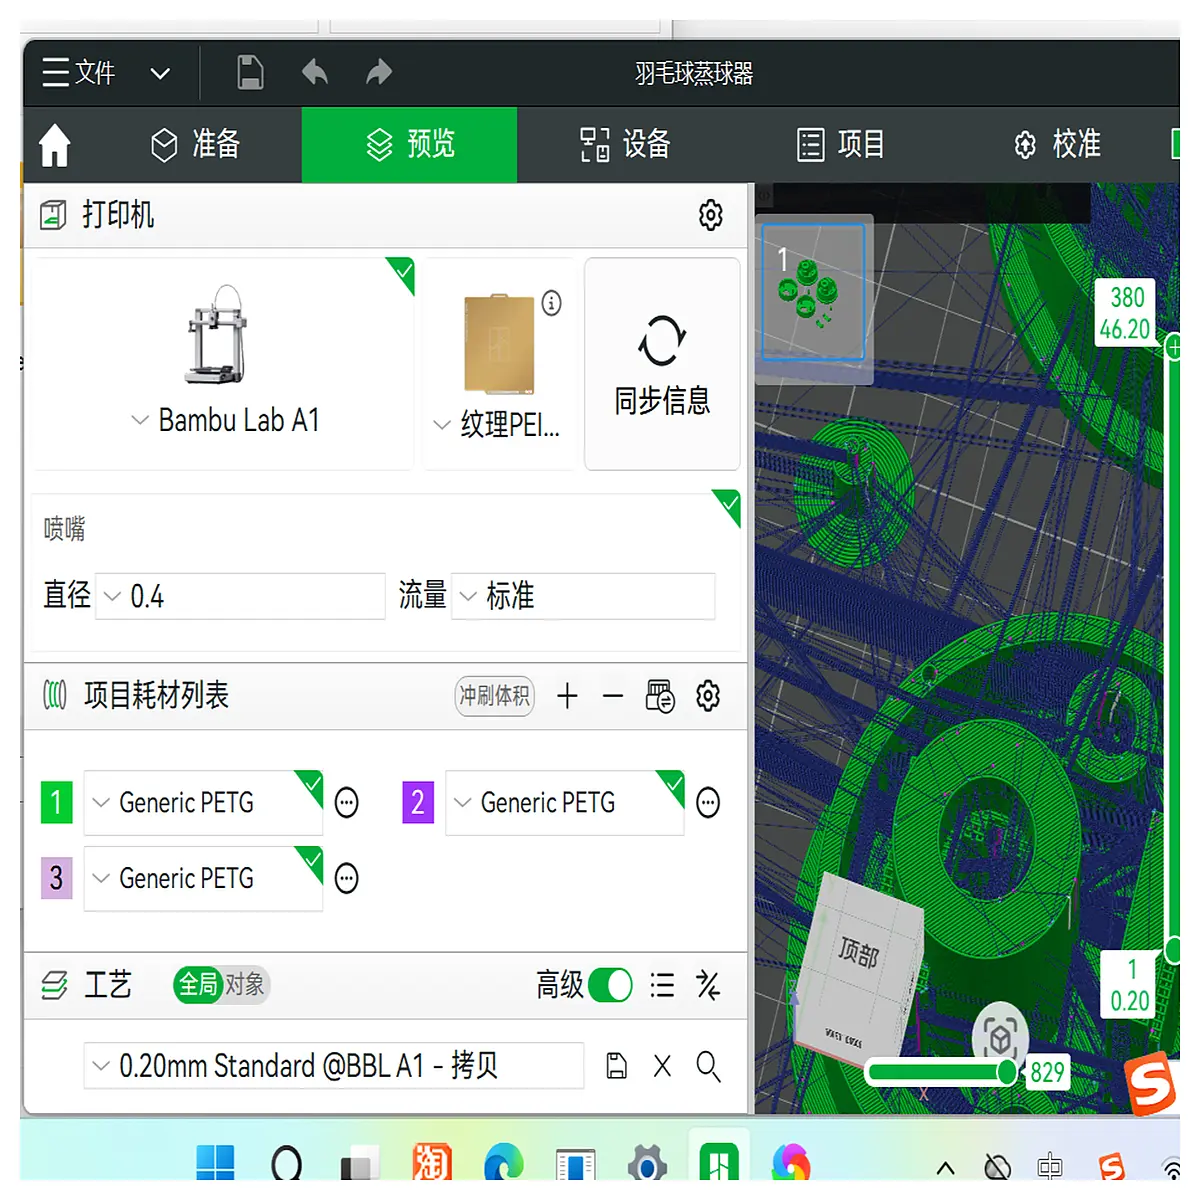Switch the process scope to 对象
1200x1200 pixels.
tap(246, 985)
